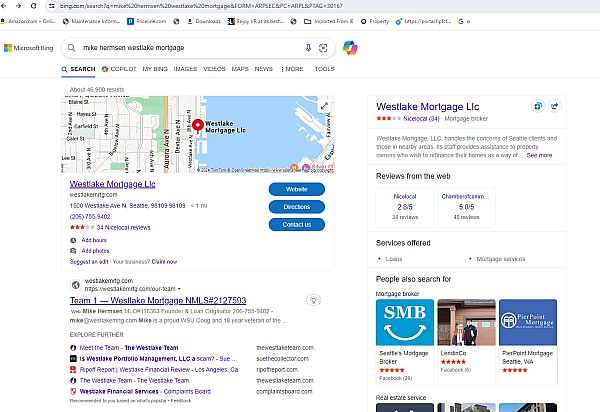Open the Ripoff Report Westlake Financial link
The image size is (600, 412).
159,370
